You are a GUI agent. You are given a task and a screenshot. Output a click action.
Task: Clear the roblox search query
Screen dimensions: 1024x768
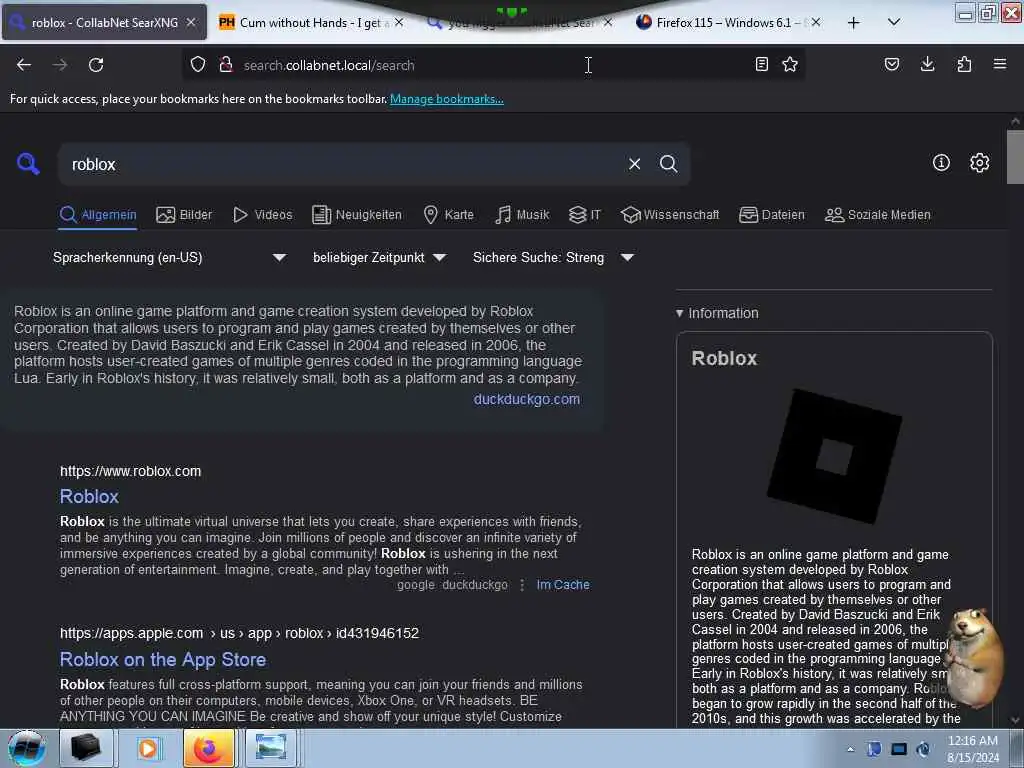coord(634,164)
